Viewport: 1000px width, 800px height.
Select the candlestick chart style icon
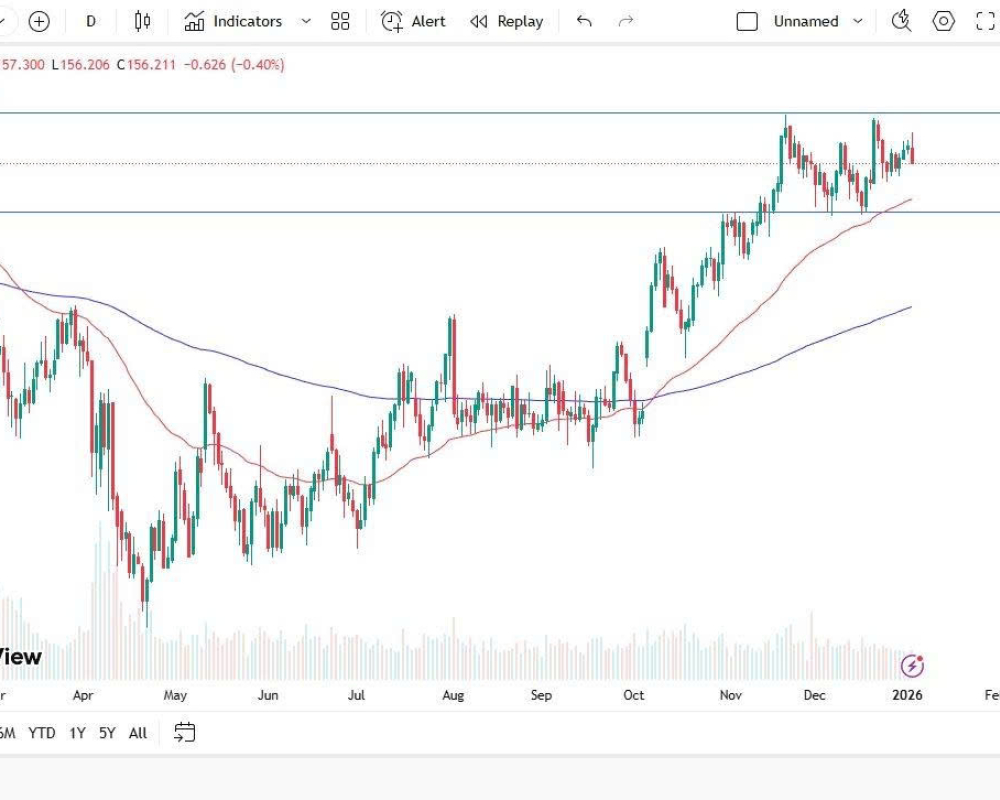point(140,20)
